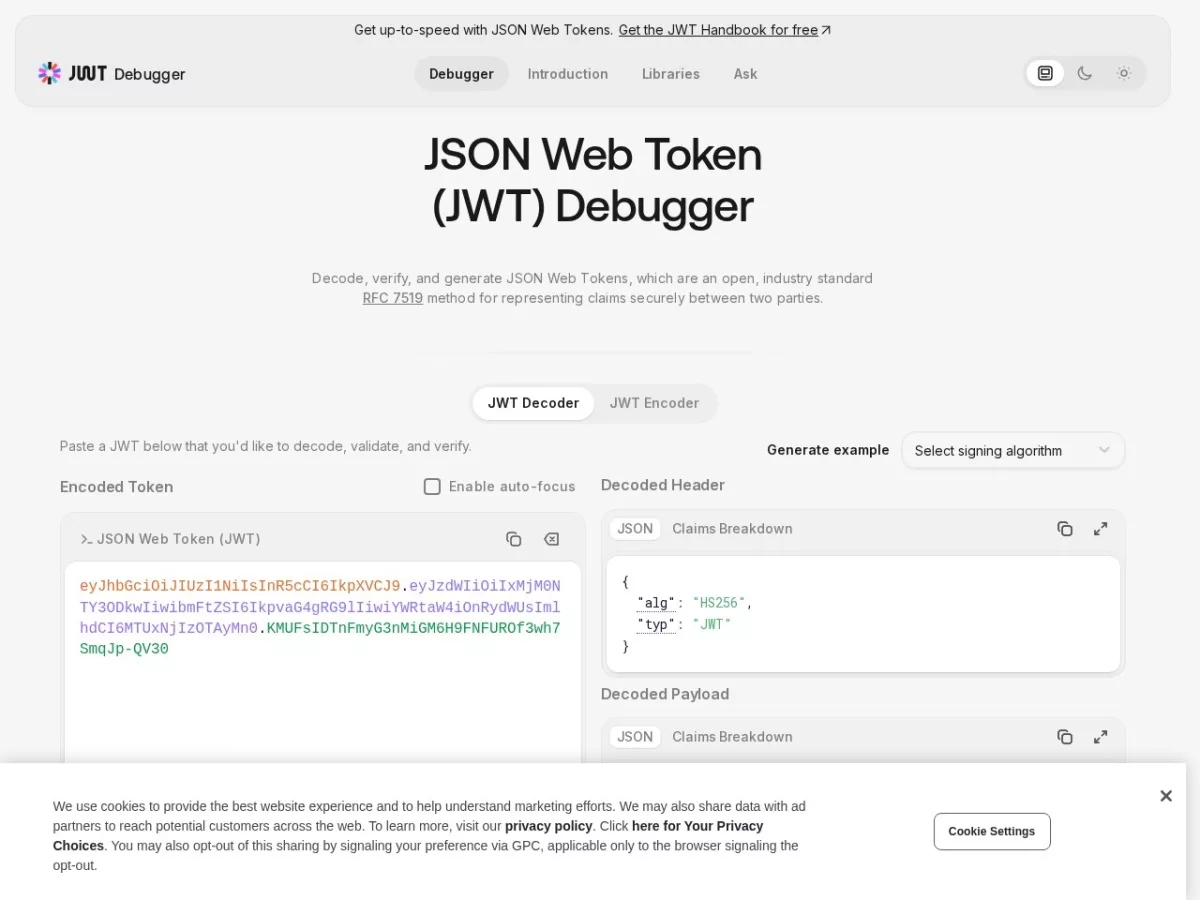Select system theme mode icon
This screenshot has width=1200, height=900.
[x=1045, y=73]
